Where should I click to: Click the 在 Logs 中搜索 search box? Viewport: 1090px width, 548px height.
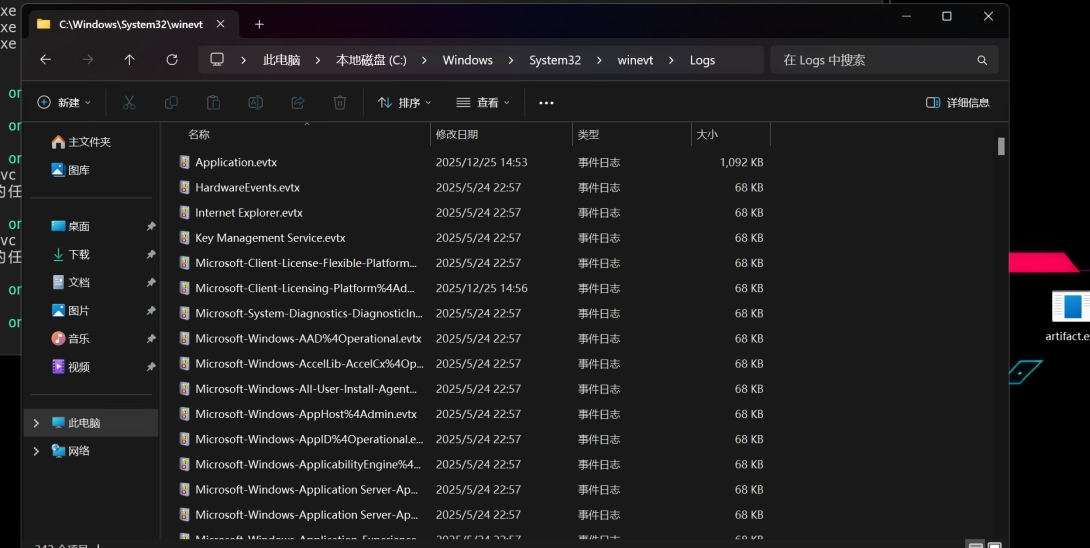(875, 60)
